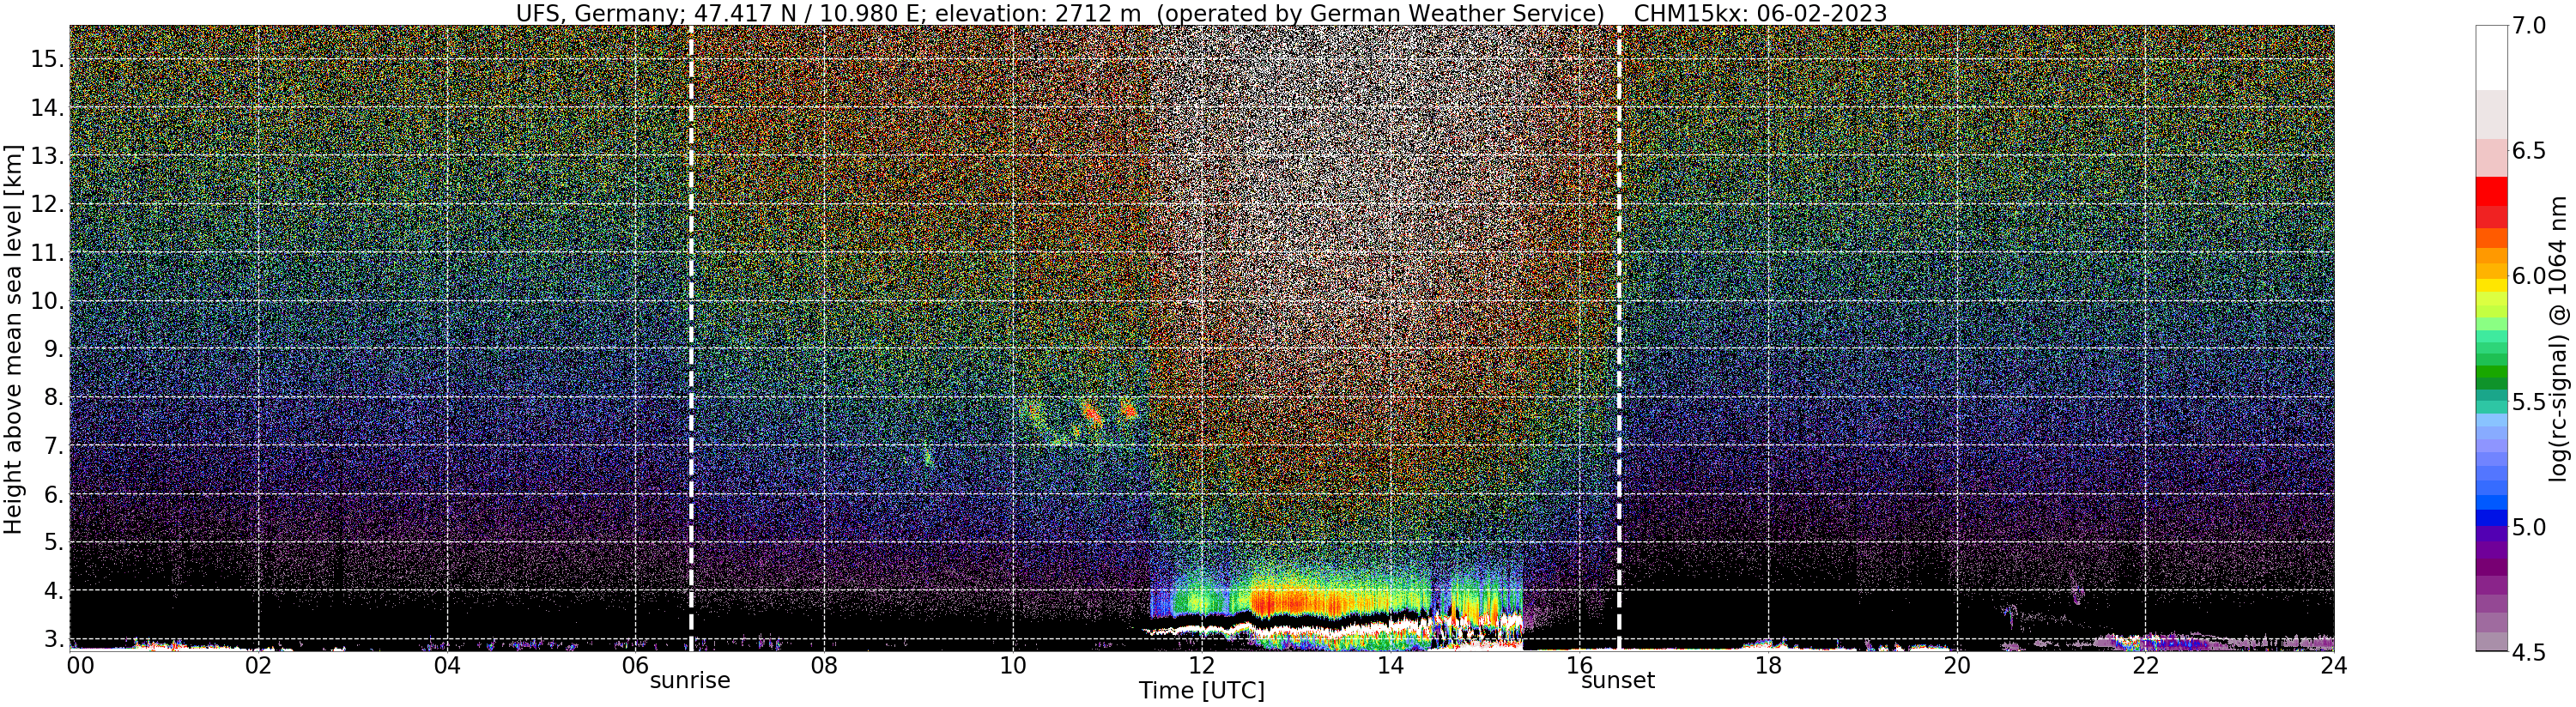Click the y-axis tick label '4.'

(52, 591)
